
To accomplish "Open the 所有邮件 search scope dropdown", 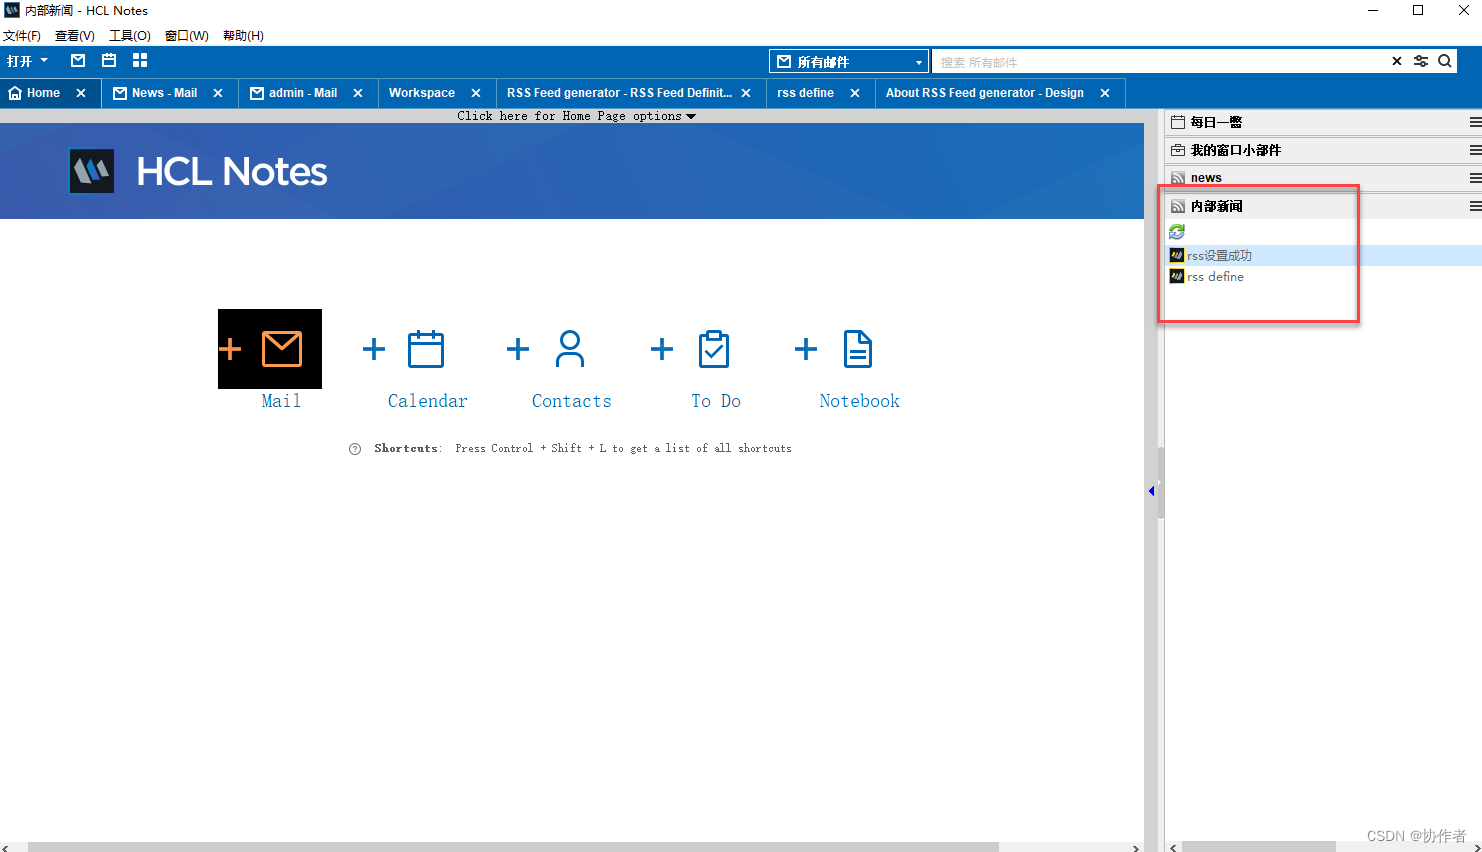I will [x=849, y=61].
